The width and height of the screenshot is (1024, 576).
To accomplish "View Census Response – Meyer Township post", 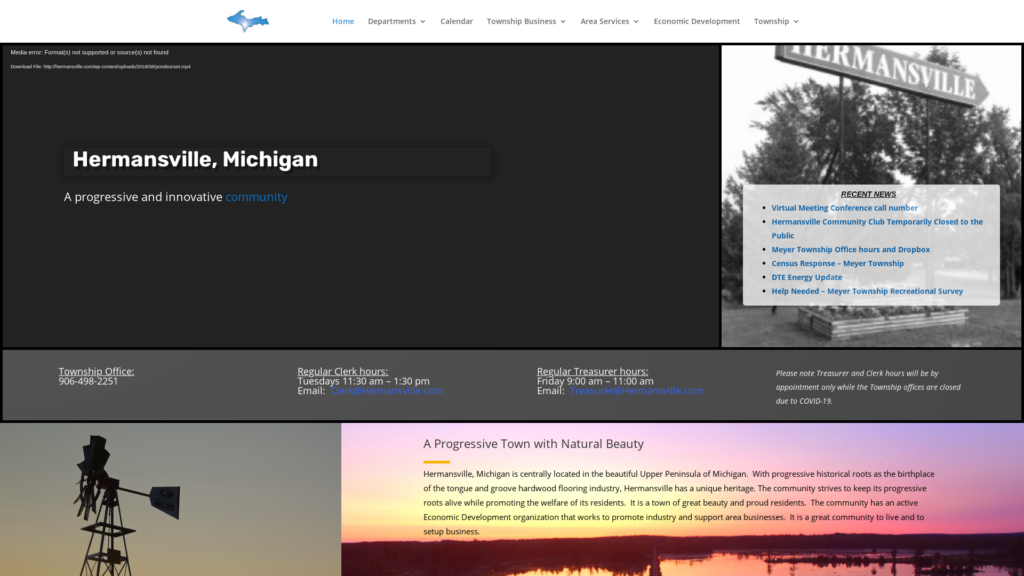I will tap(837, 264).
